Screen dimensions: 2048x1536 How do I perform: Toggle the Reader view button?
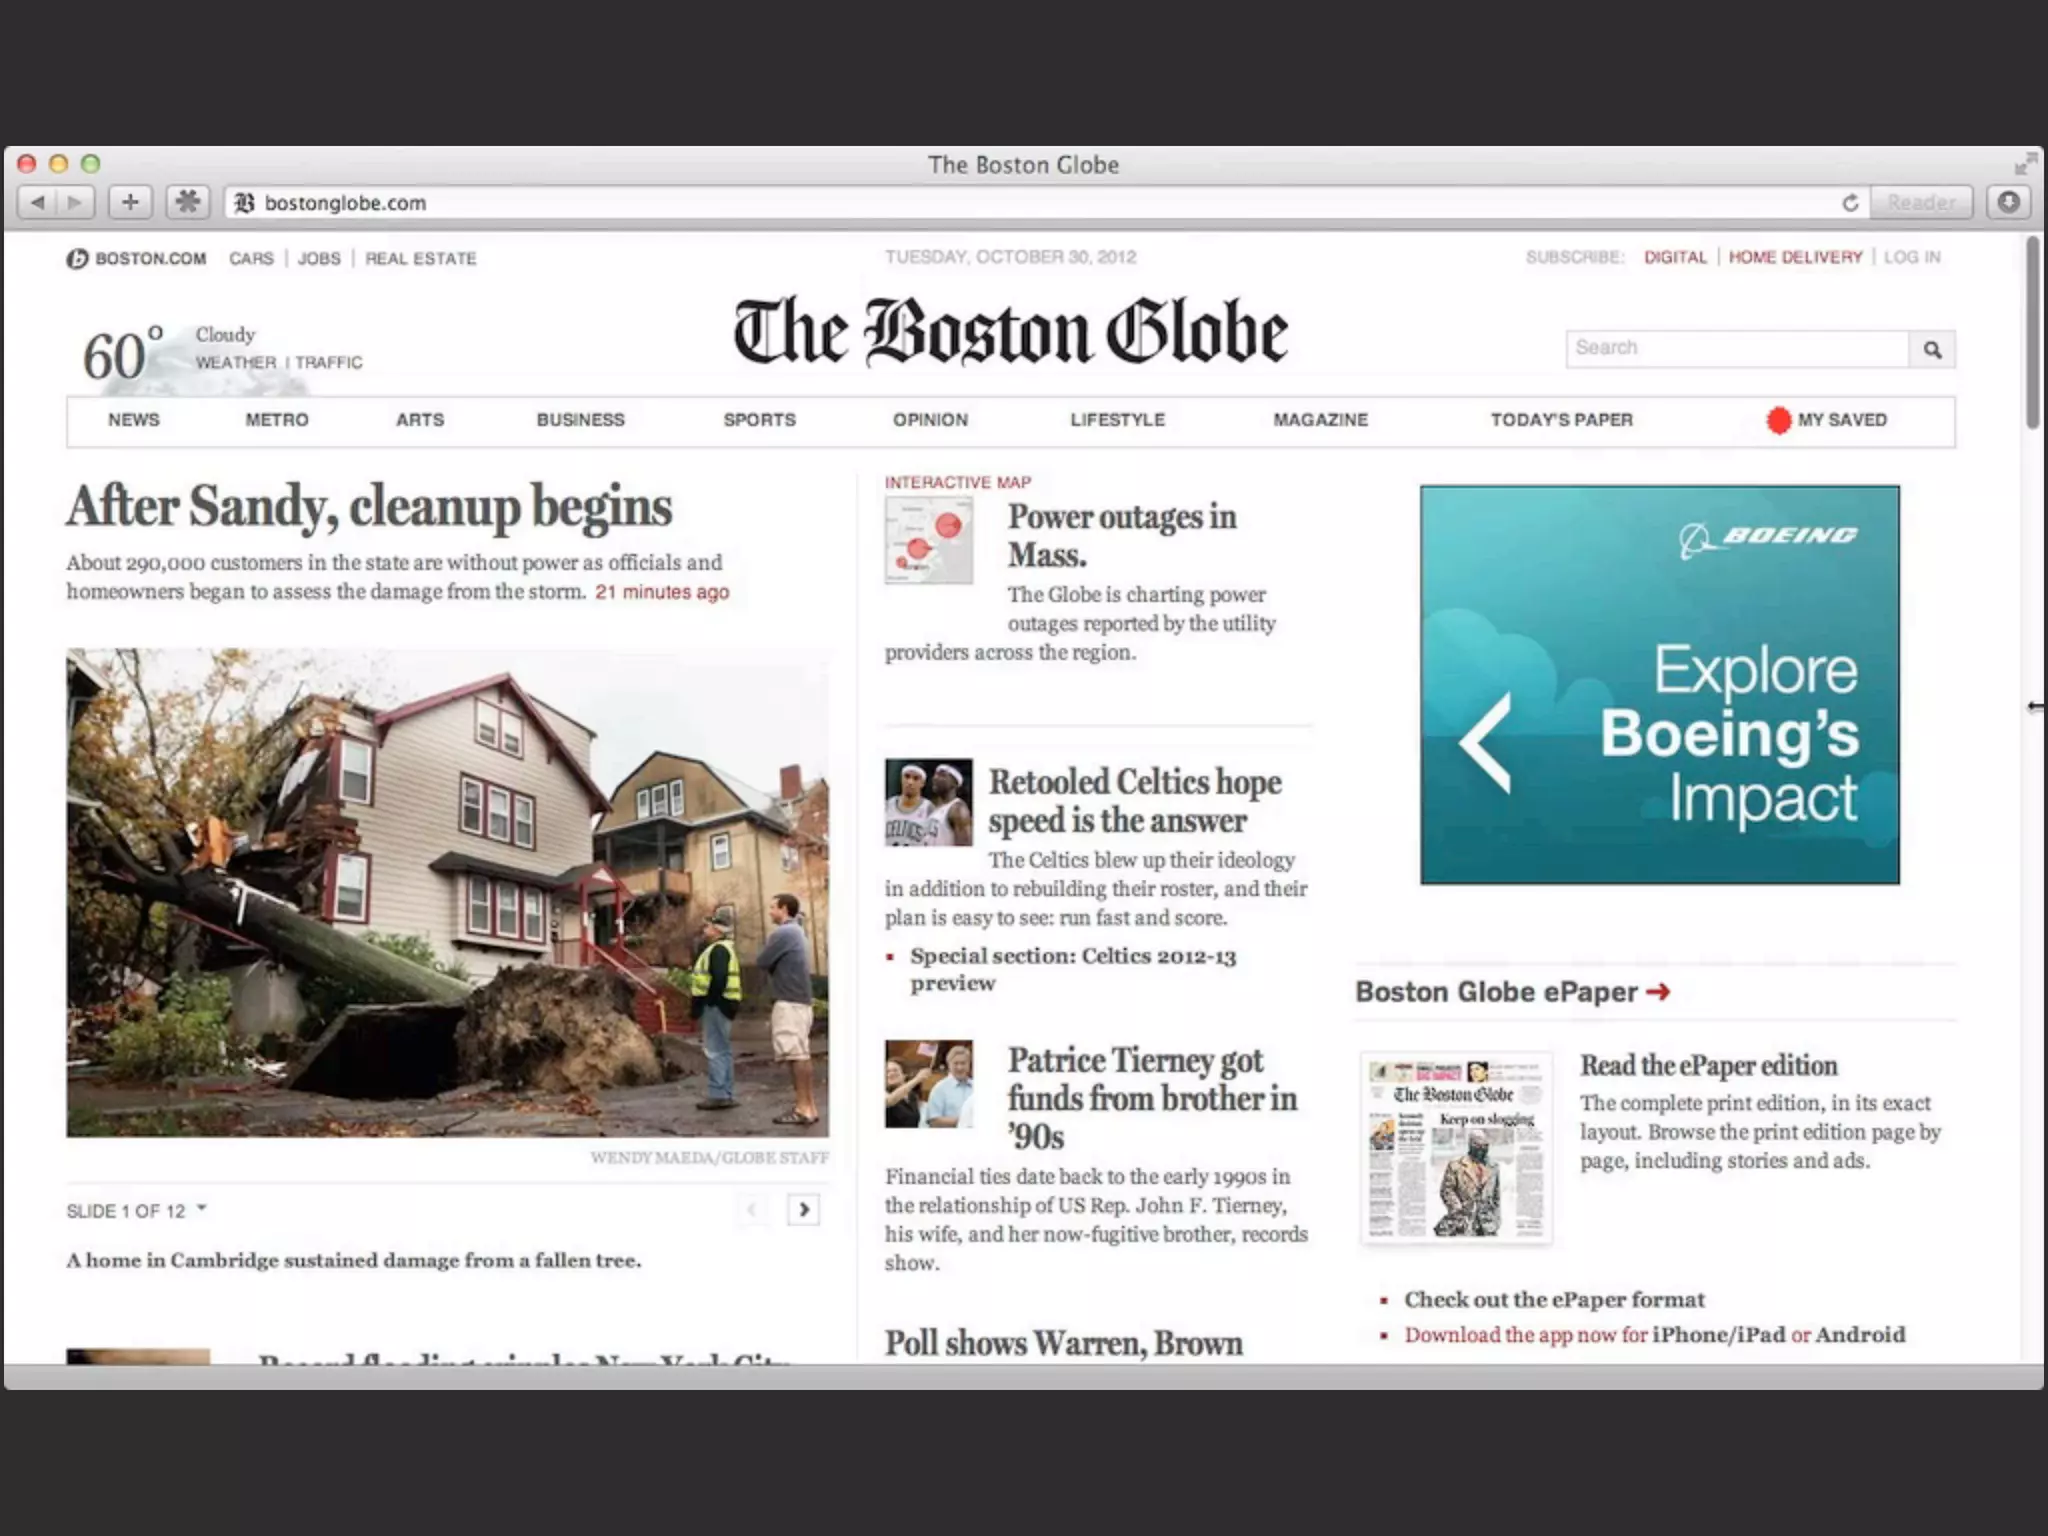[x=1921, y=203]
